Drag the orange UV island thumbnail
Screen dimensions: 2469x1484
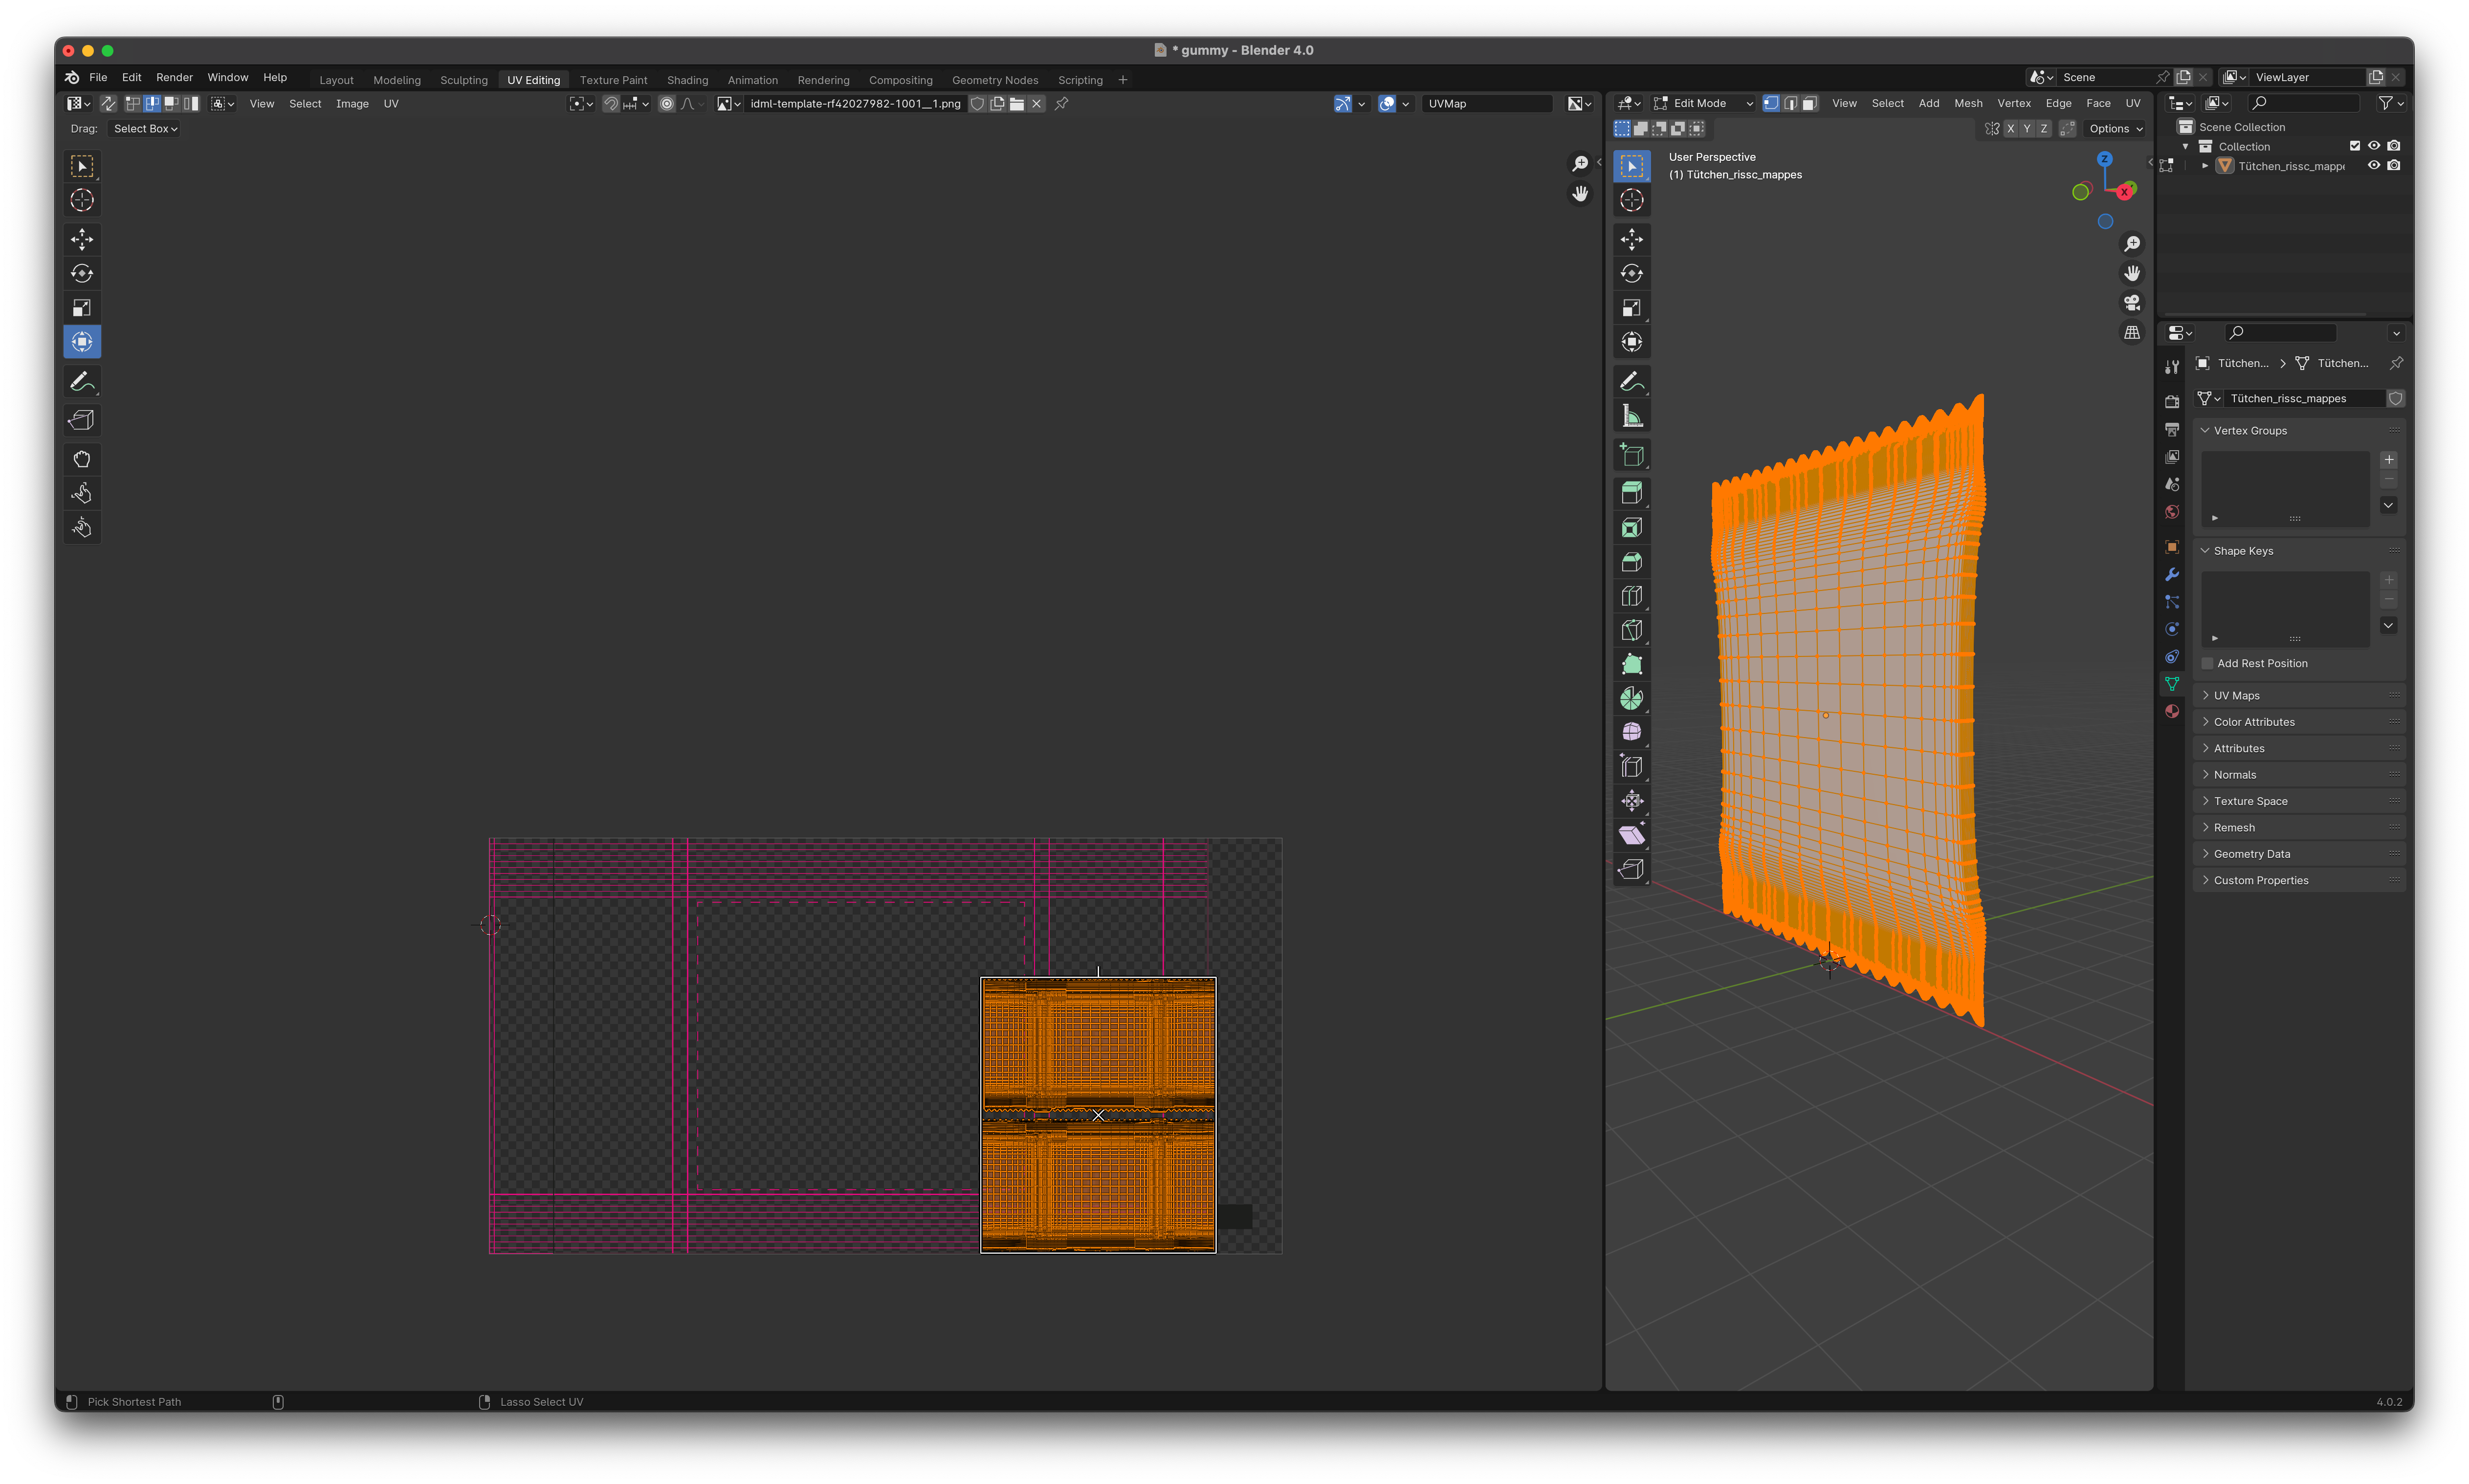tap(1097, 1114)
